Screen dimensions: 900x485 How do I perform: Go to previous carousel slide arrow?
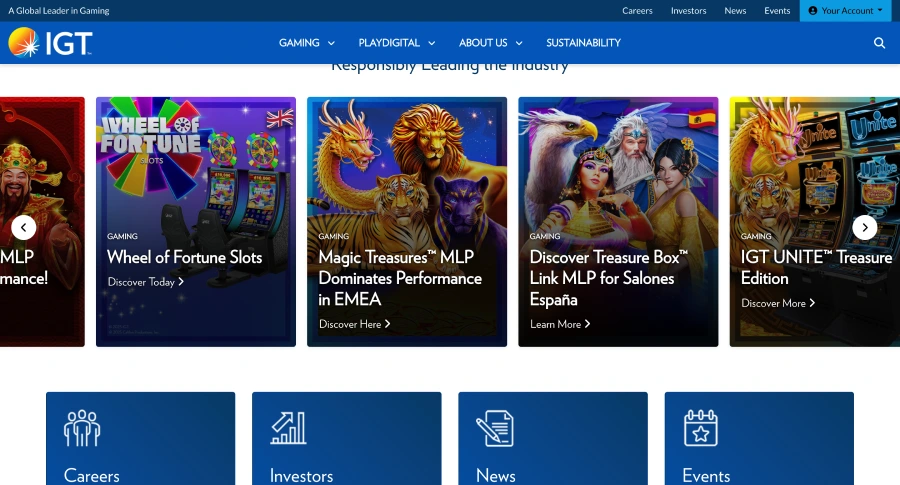(24, 228)
